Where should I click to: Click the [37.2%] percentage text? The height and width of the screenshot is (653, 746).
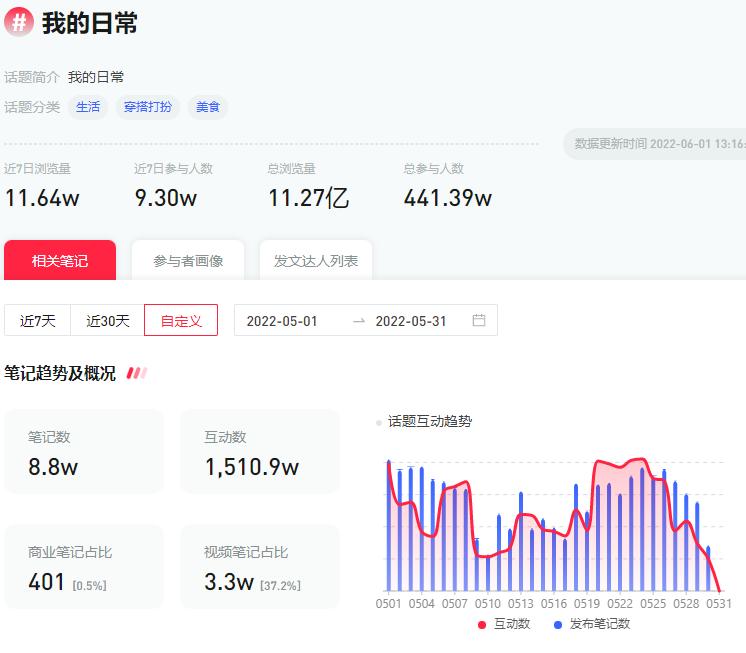pos(280,585)
